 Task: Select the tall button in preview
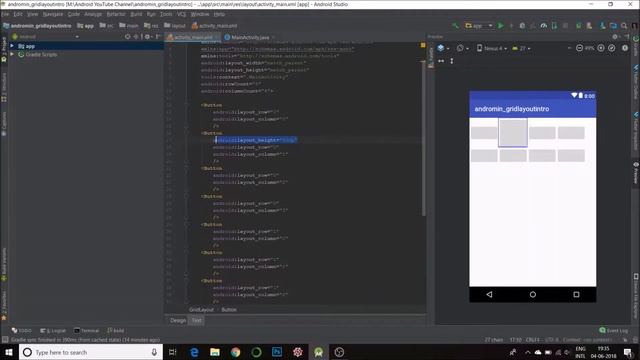coord(513,133)
